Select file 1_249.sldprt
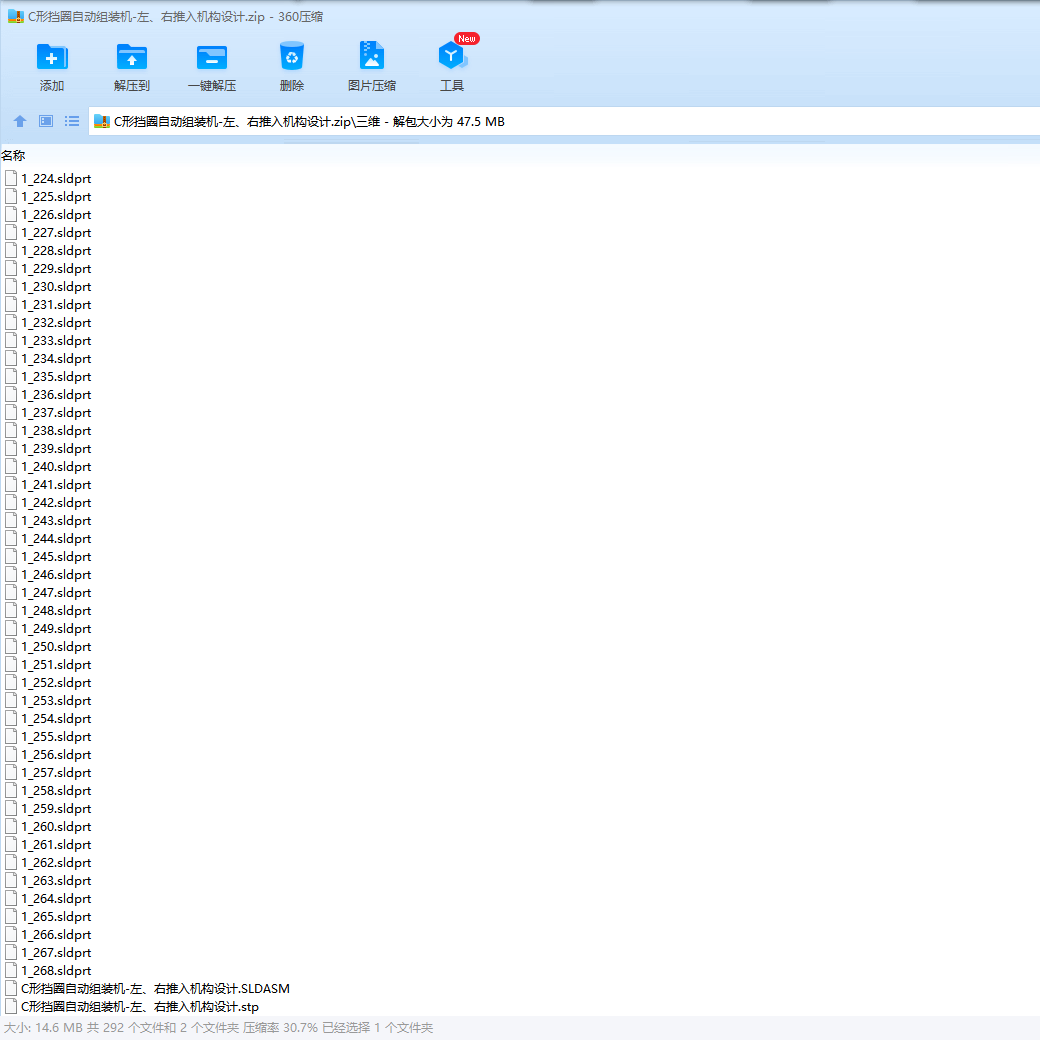1040x1040 pixels. click(56, 629)
